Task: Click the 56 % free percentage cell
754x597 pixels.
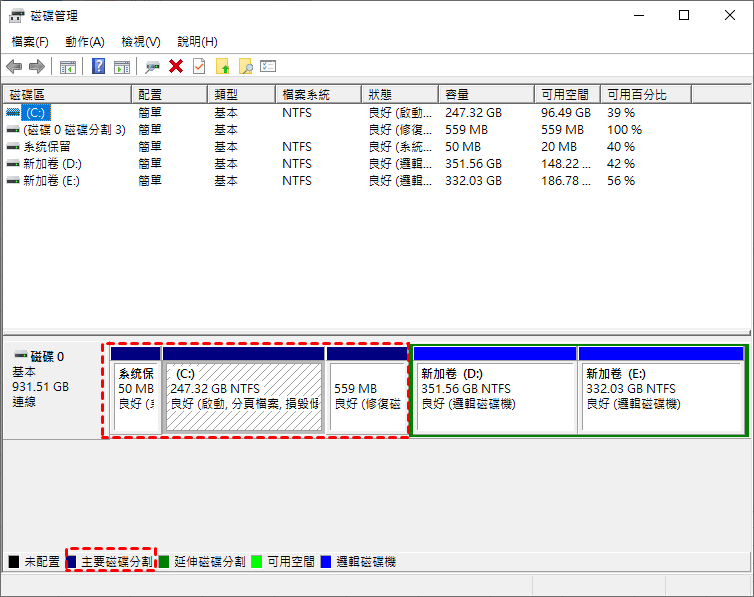Action: coord(621,181)
